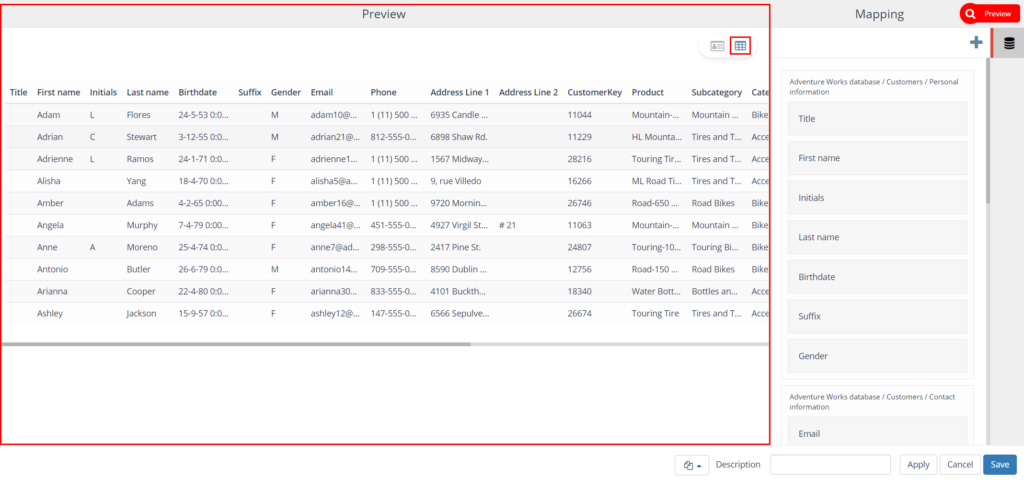Sort by Last name column header
1024x480 pixels.
(148, 93)
